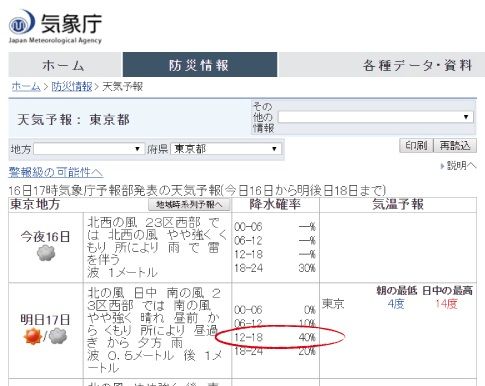Open the 警報級の可能性へ link
The image size is (485, 386).
pos(55,172)
